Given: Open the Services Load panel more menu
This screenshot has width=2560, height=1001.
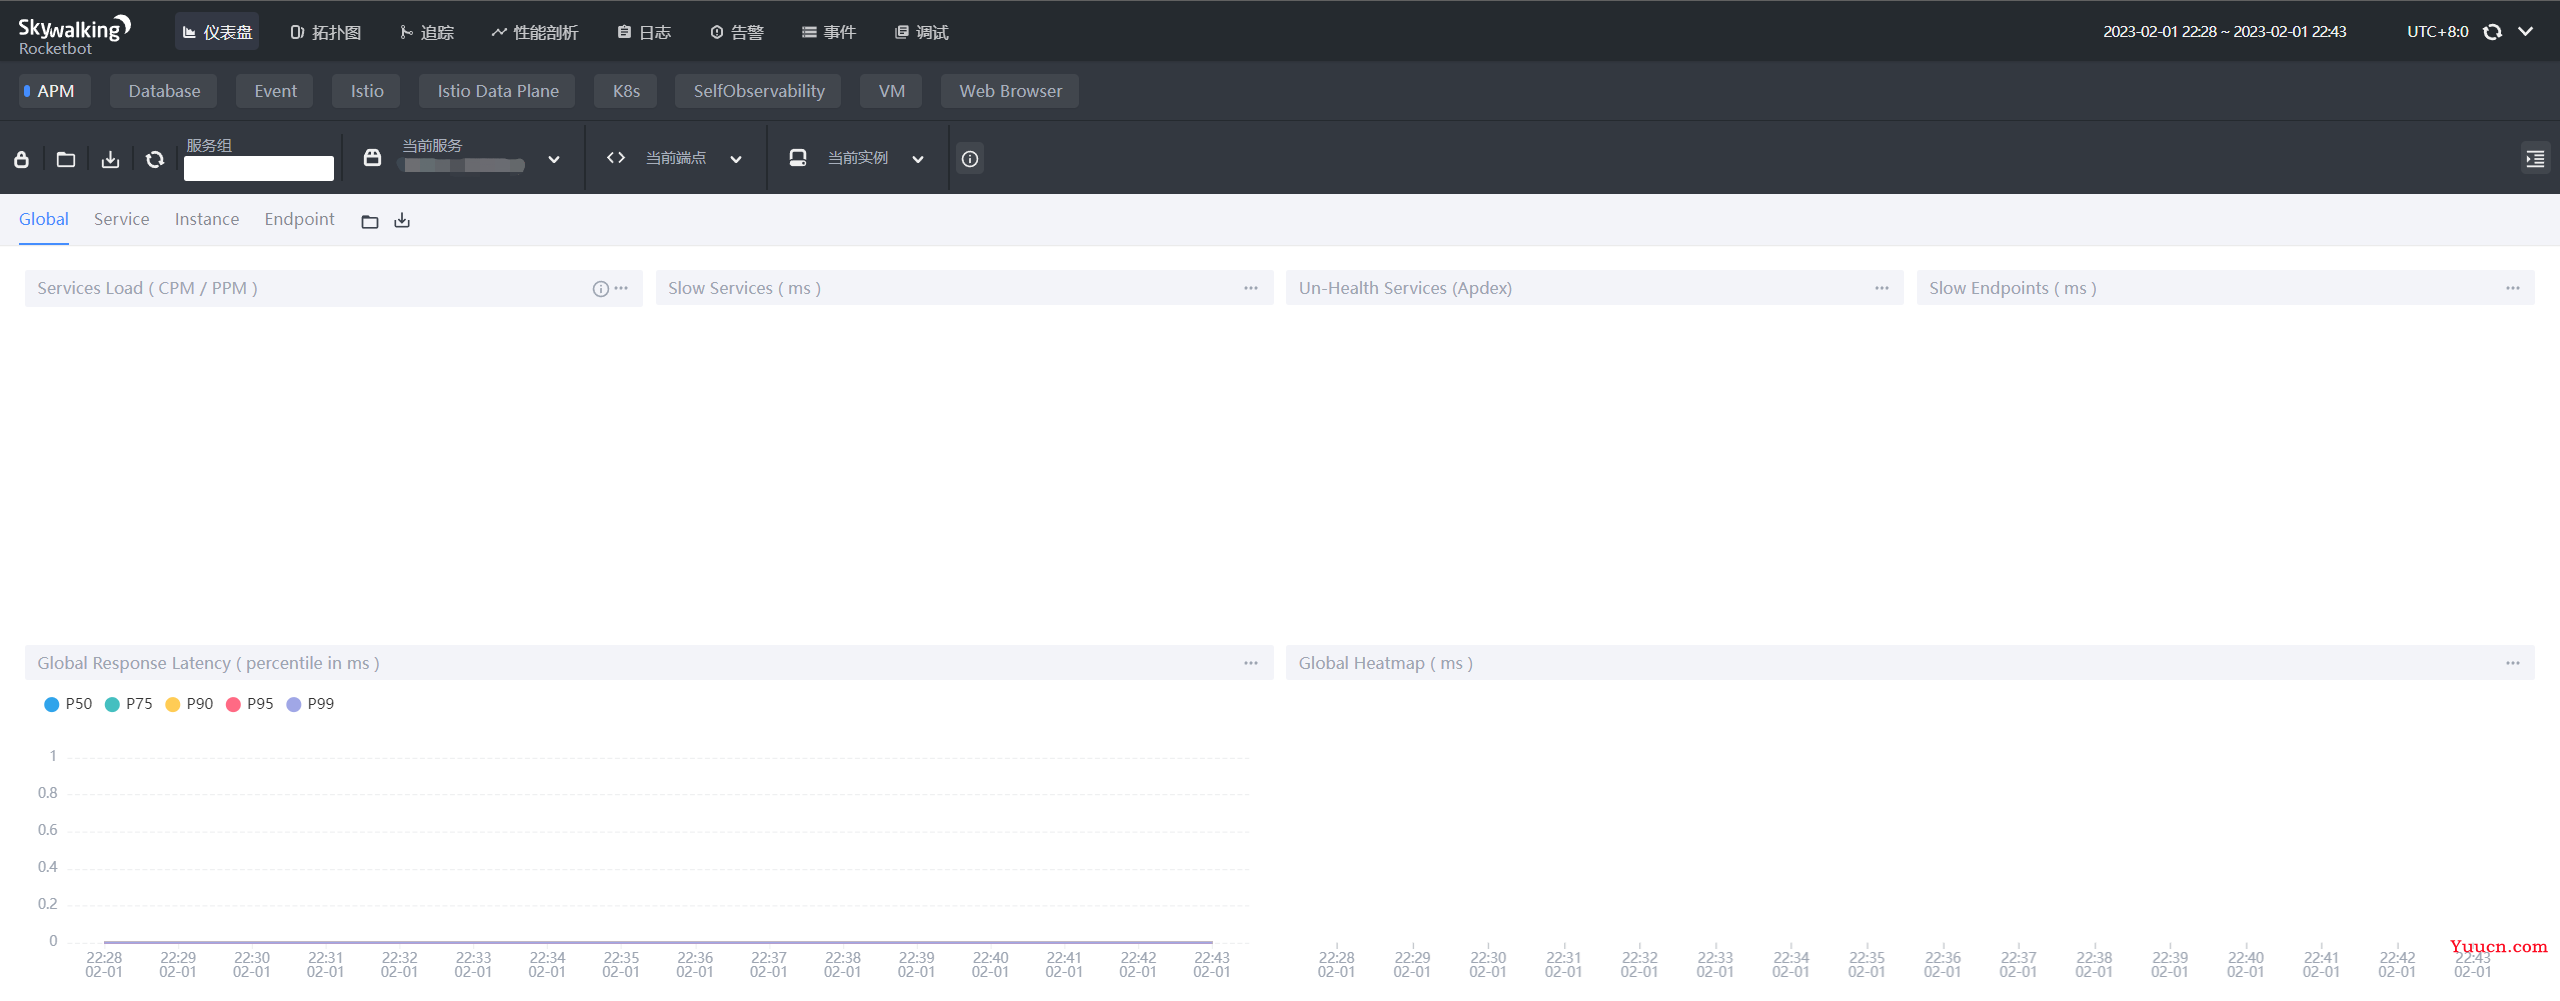Looking at the screenshot, I should pyautogui.click(x=622, y=288).
